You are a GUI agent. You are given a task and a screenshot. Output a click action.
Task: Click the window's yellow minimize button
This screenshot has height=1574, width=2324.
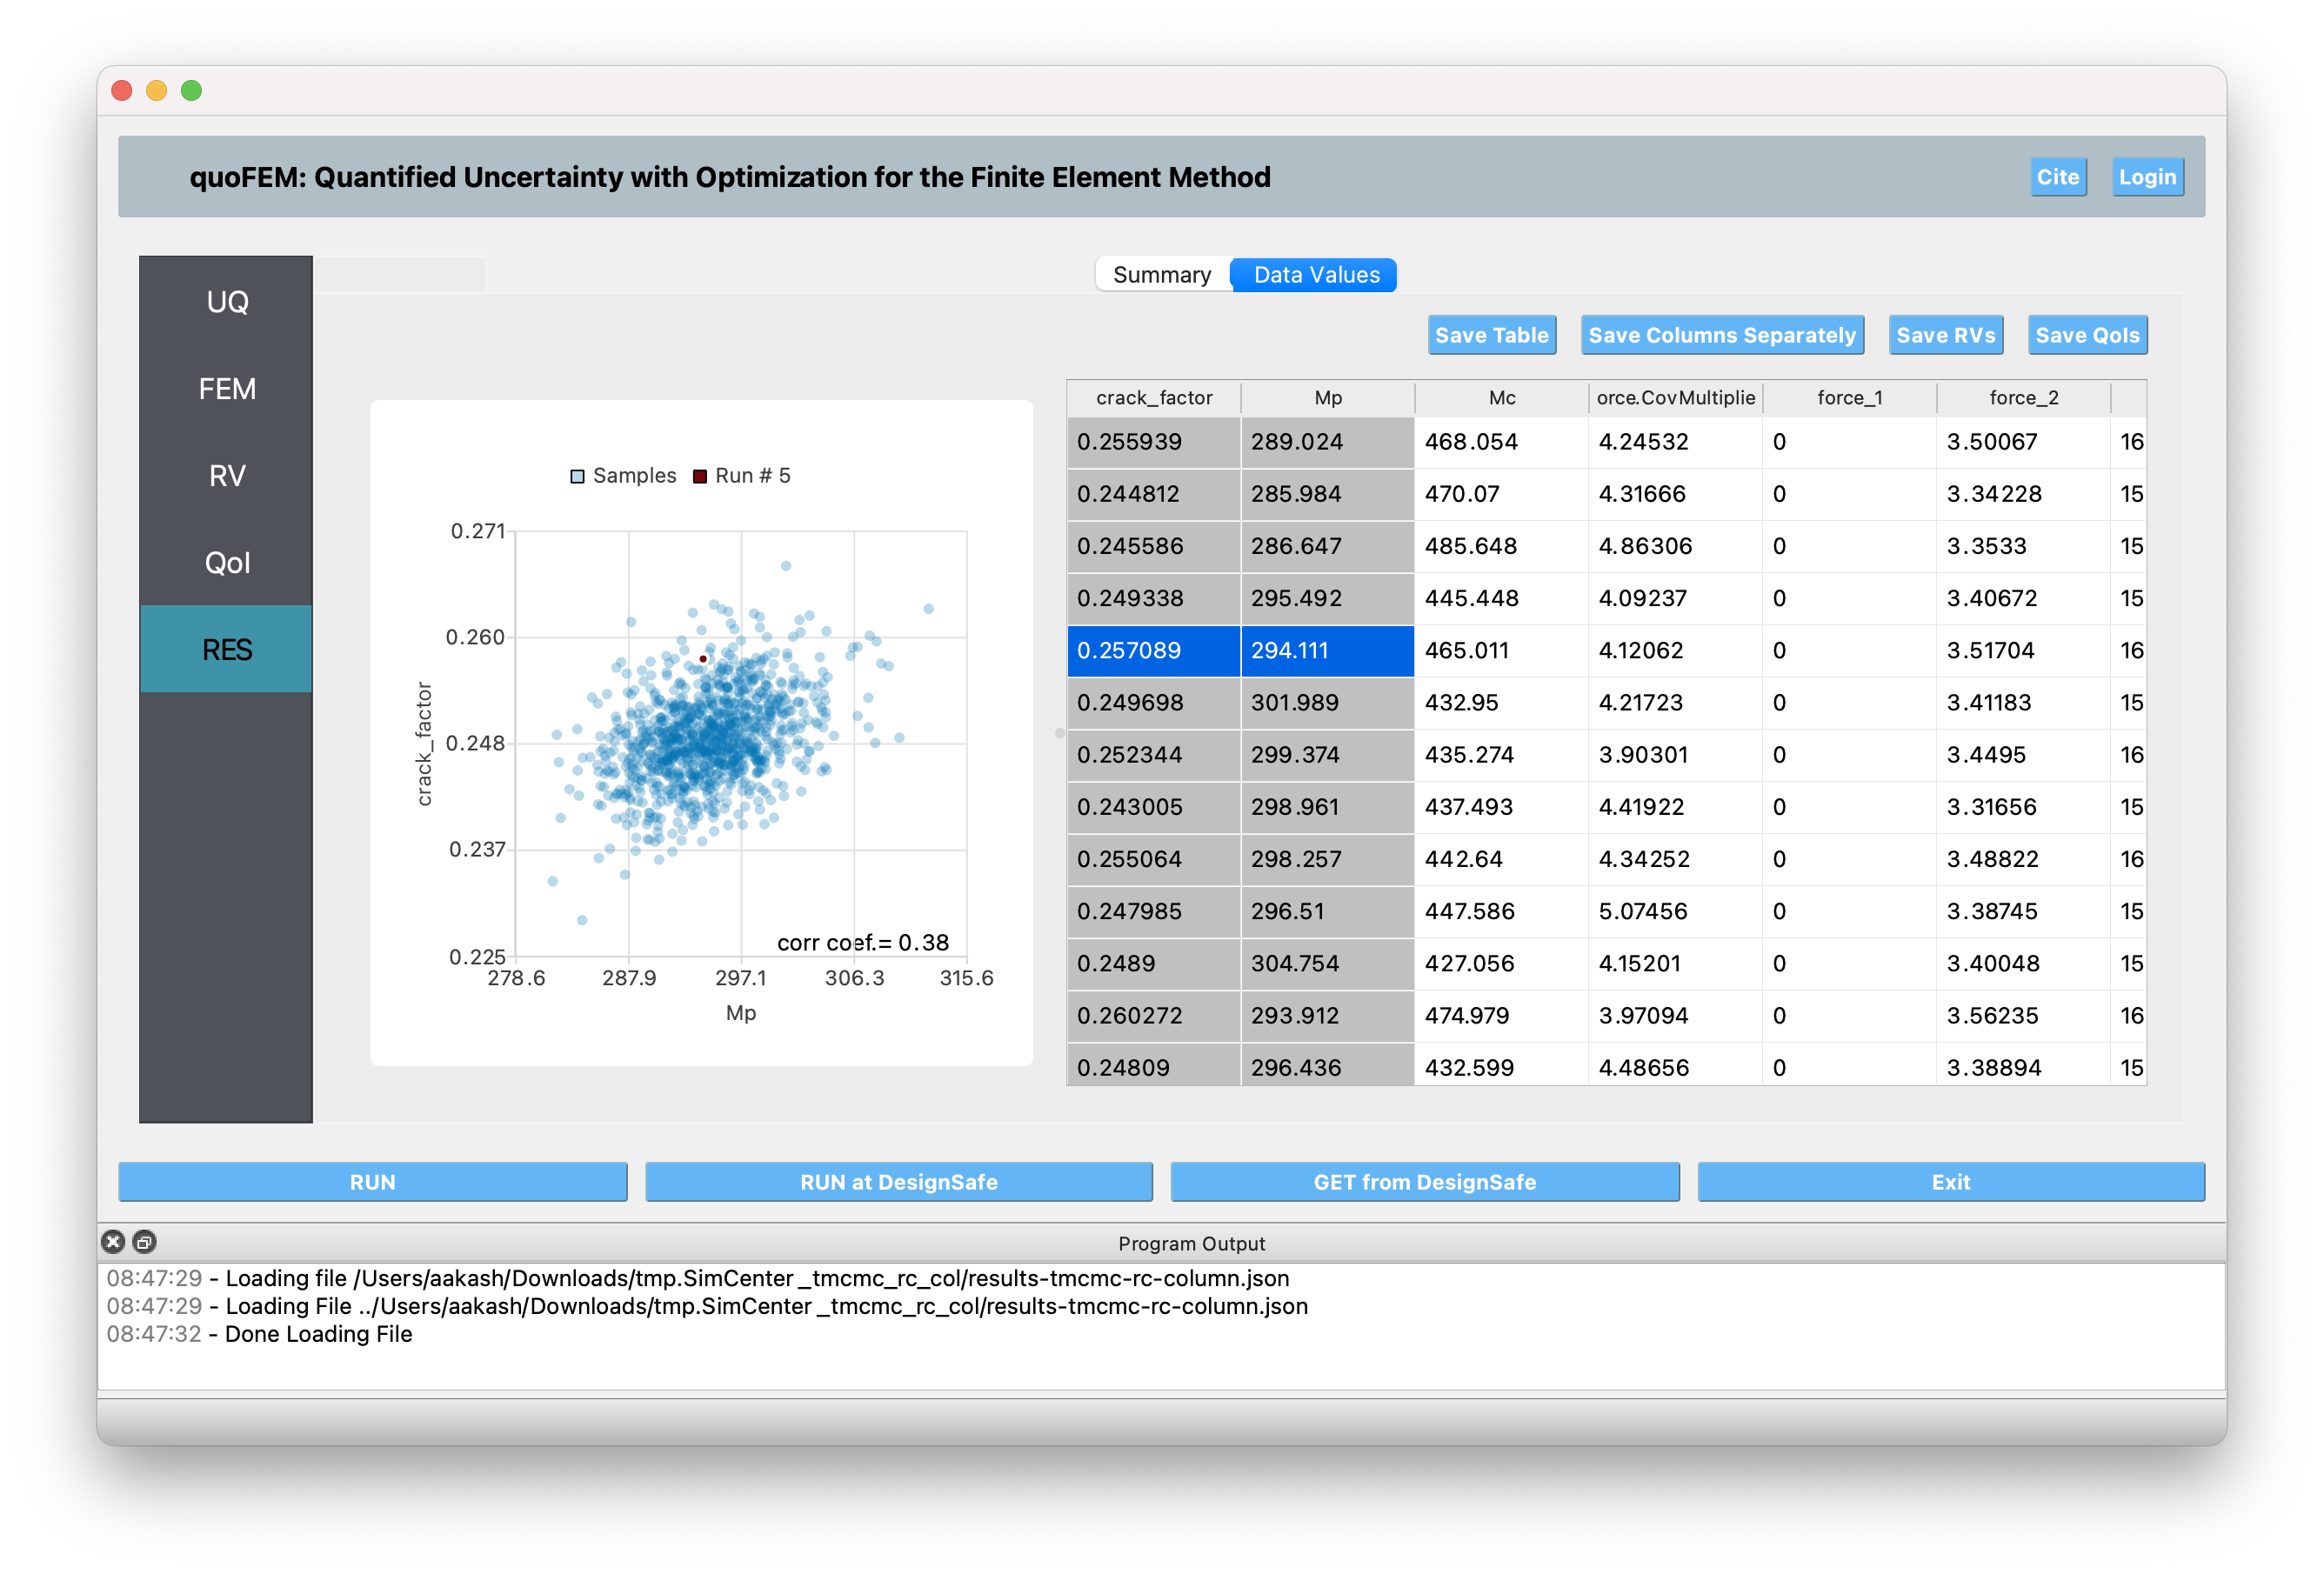[x=156, y=91]
